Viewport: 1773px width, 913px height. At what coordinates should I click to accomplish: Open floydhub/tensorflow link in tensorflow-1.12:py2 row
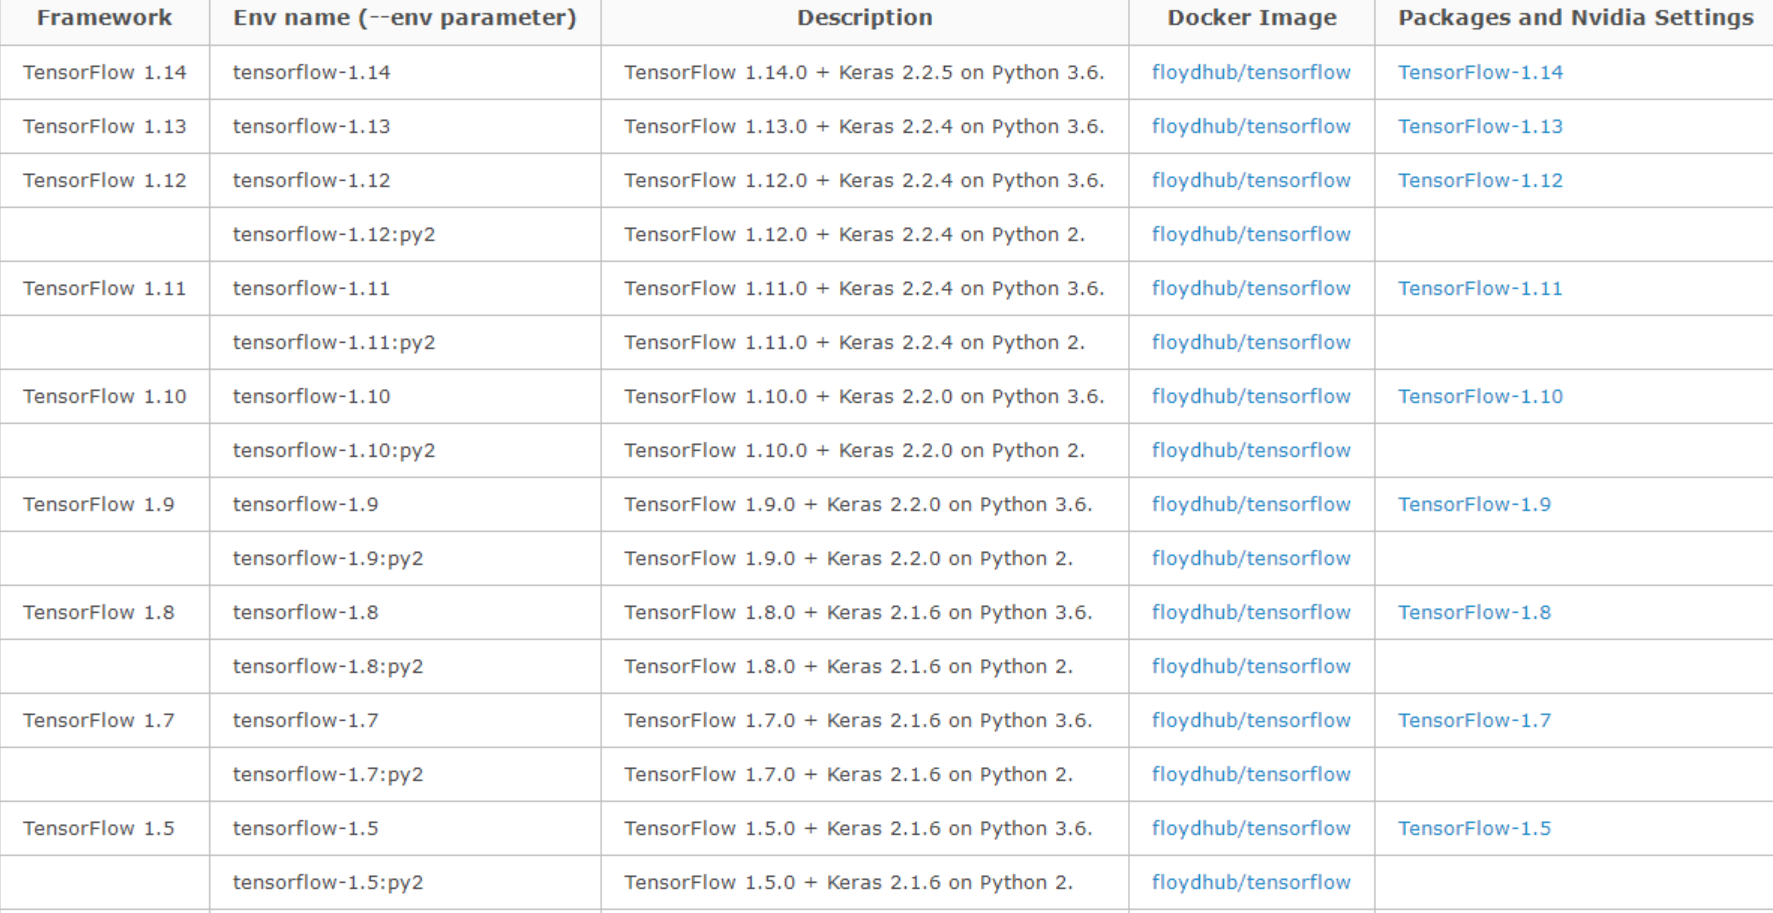click(x=1251, y=234)
